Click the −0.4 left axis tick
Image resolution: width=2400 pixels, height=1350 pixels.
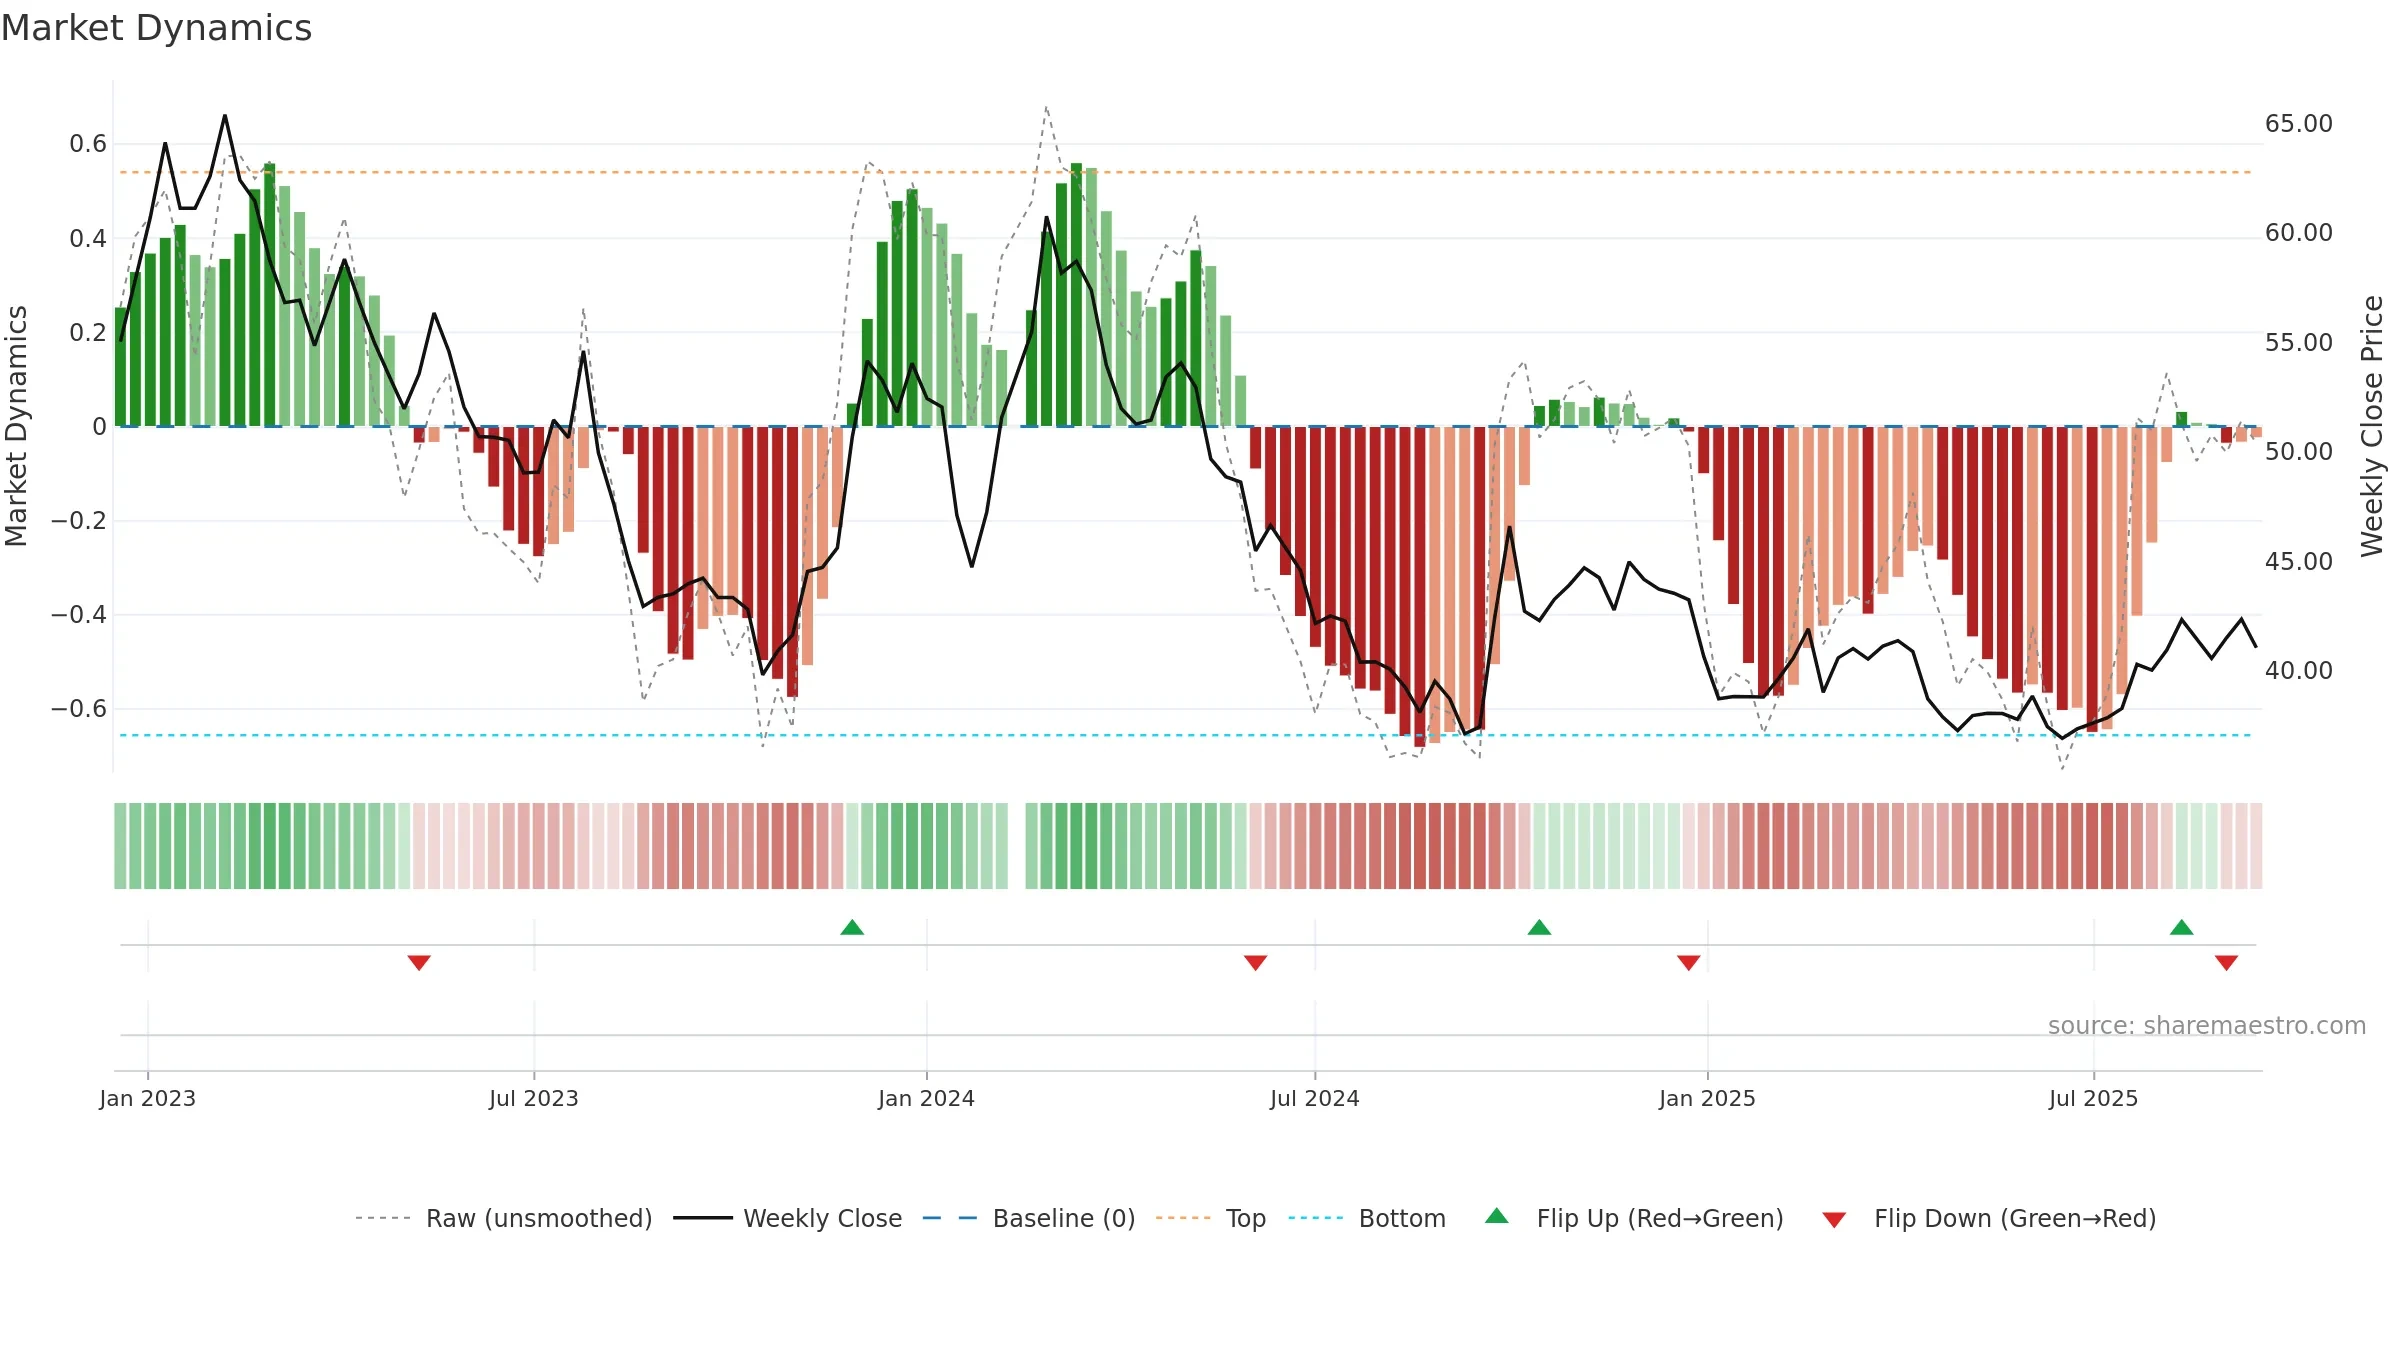click(79, 615)
